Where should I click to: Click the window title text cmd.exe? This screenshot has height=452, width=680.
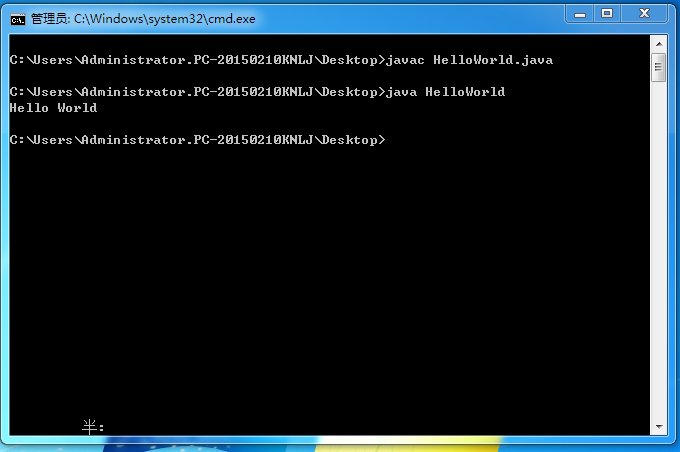click(143, 19)
